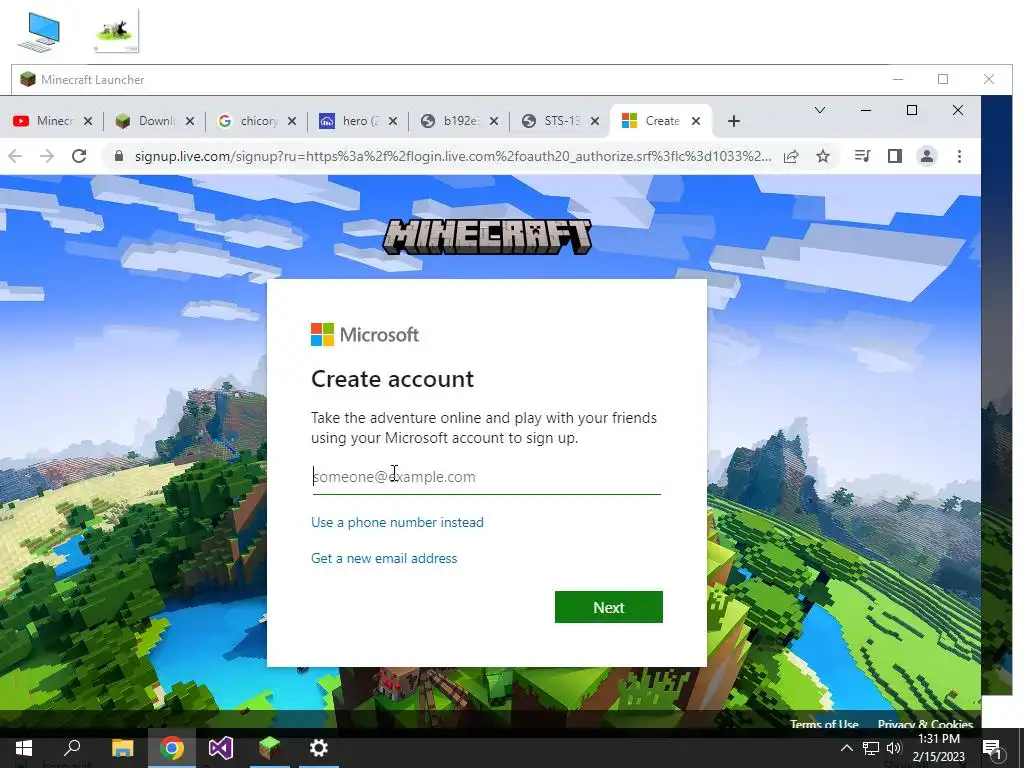Open Chrome three-dot menu

point(959,156)
